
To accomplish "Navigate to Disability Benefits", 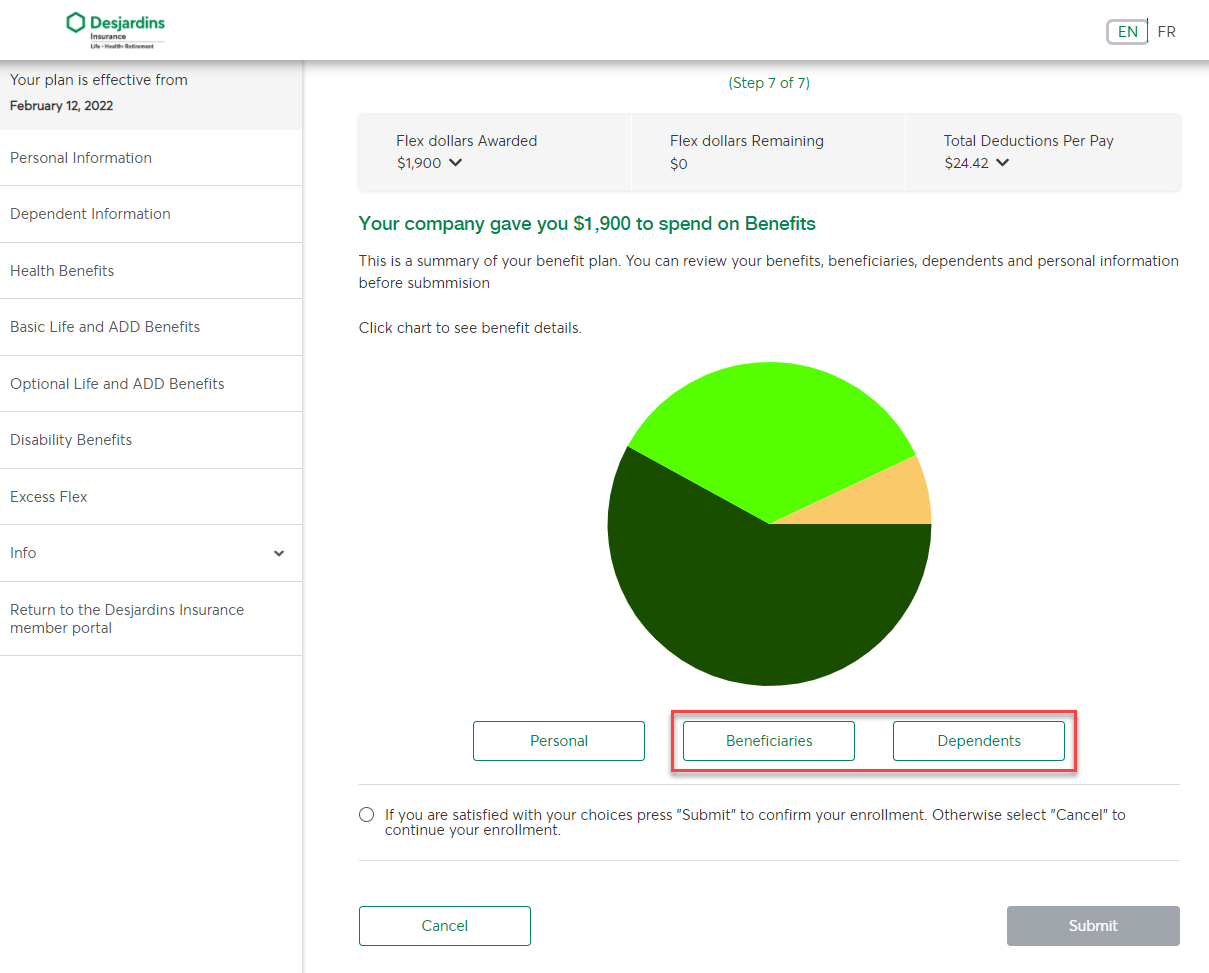I will pyautogui.click(x=71, y=439).
